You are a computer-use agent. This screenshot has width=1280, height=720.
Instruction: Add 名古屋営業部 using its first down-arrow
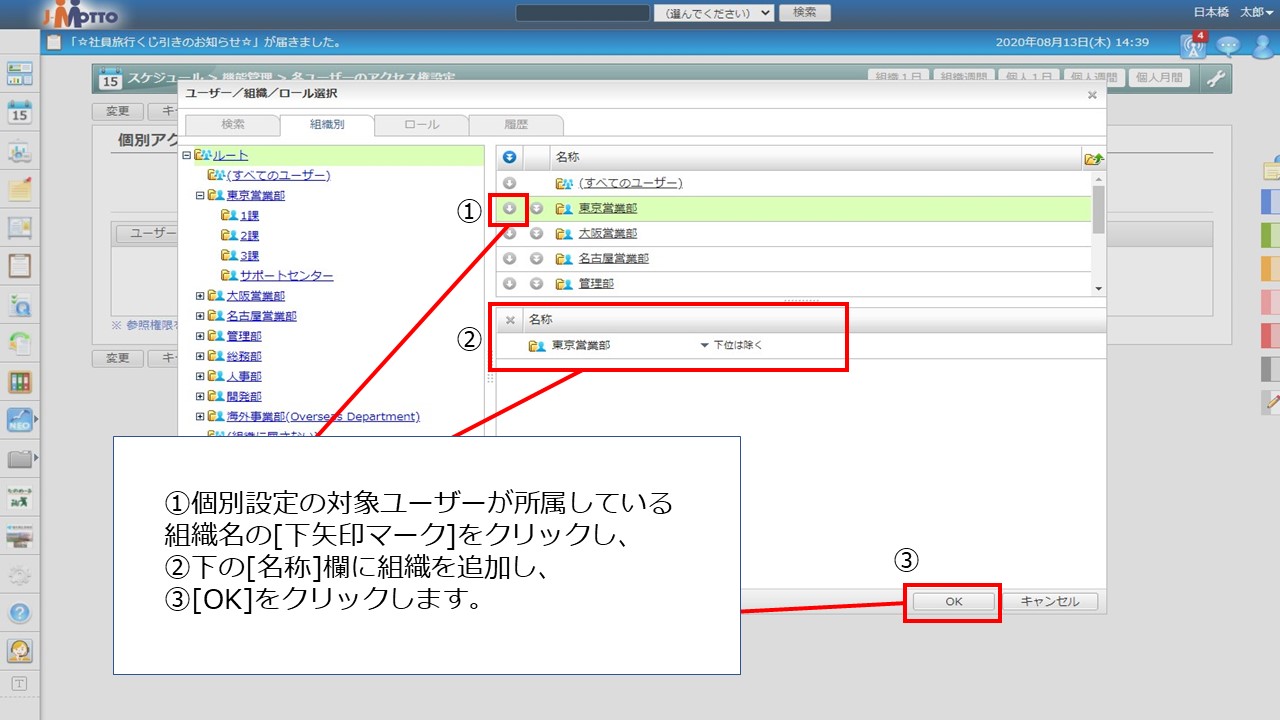click(509, 258)
